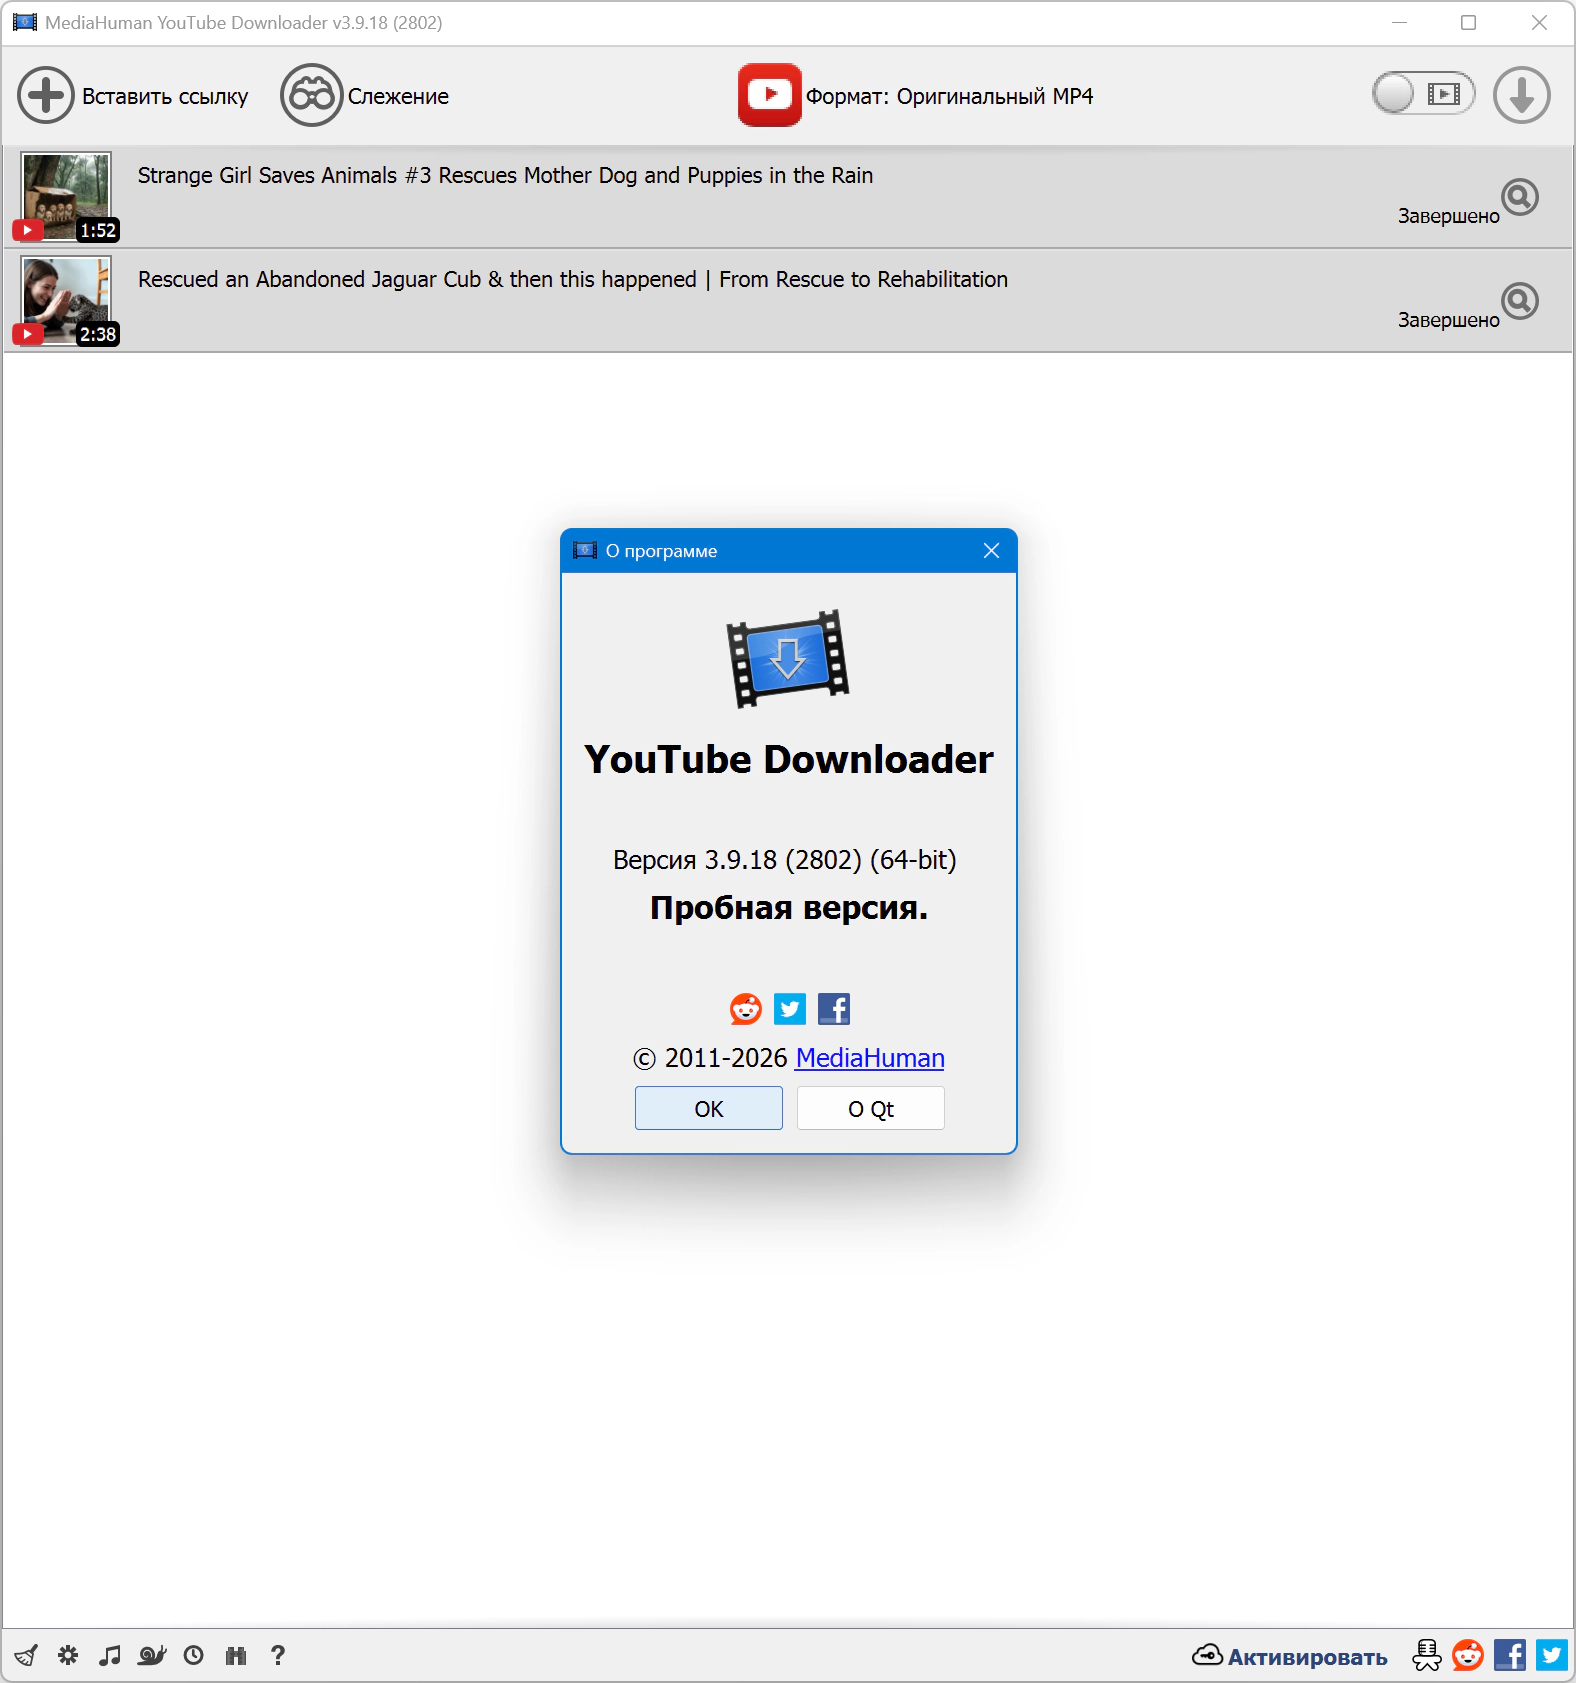The height and width of the screenshot is (1683, 1576).
Task: Click the start-all-downloads arrow icon
Action: (x=1521, y=95)
